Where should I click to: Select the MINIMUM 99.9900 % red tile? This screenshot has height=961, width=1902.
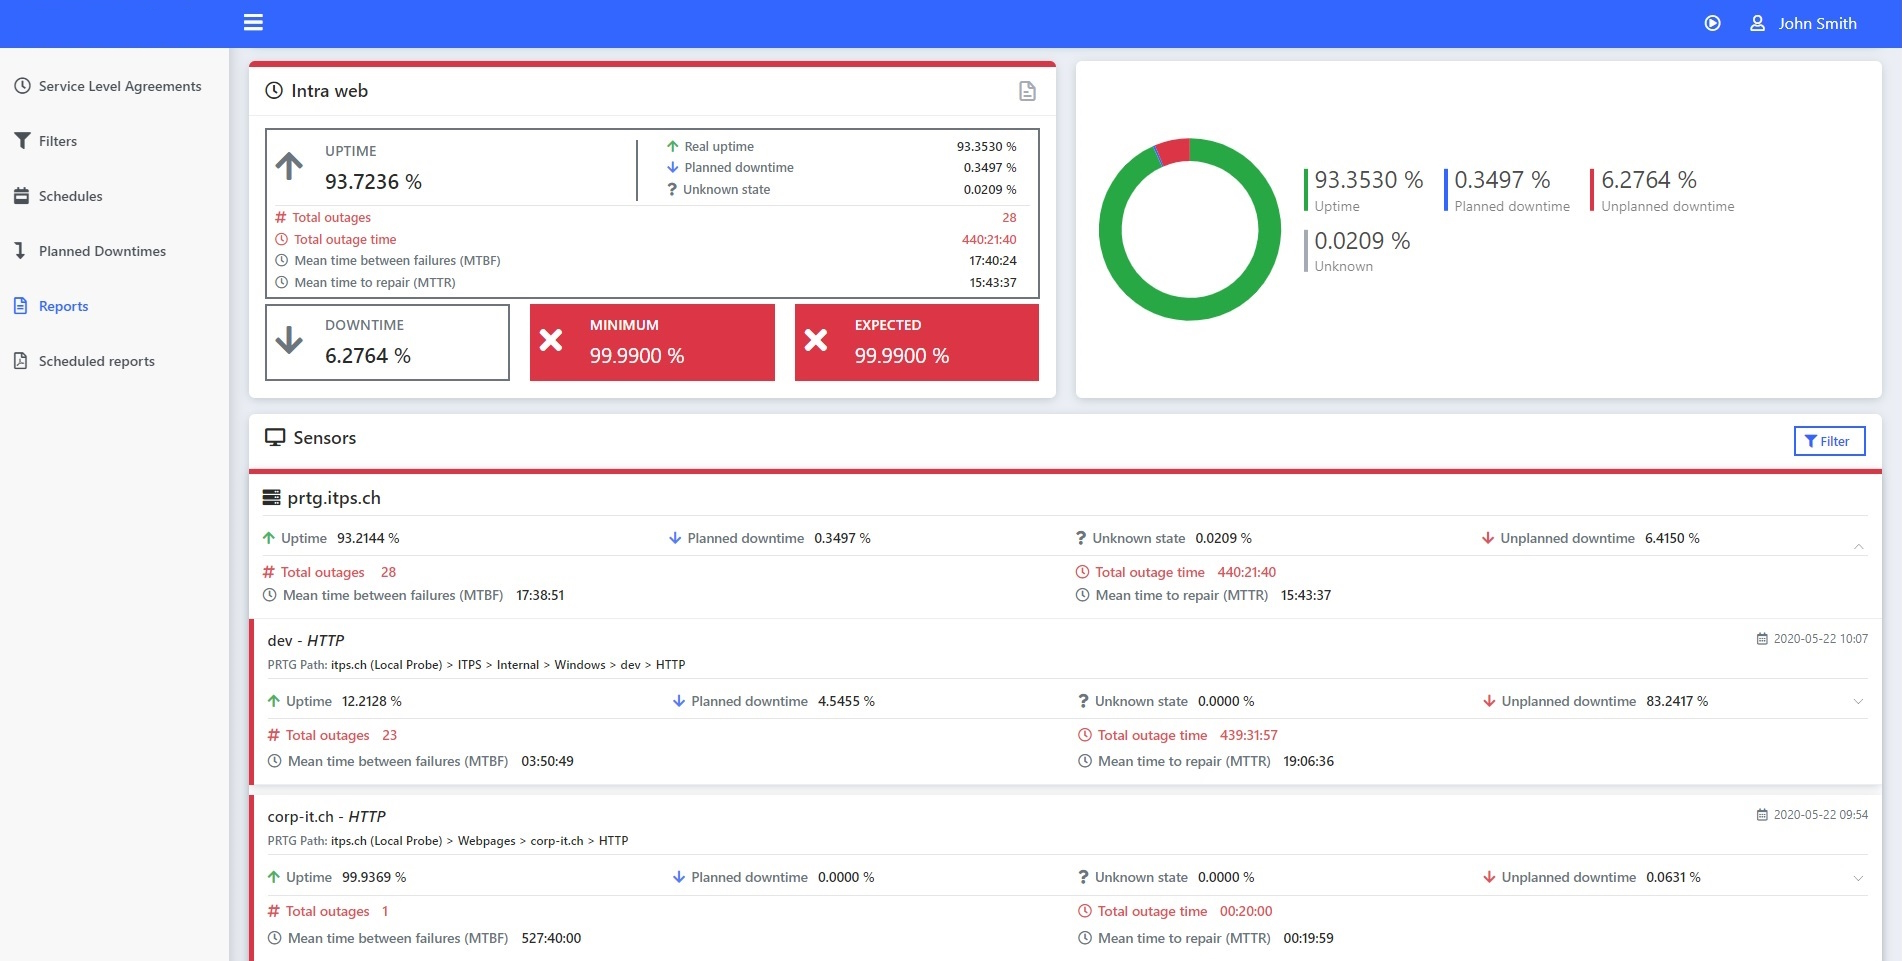pos(652,342)
